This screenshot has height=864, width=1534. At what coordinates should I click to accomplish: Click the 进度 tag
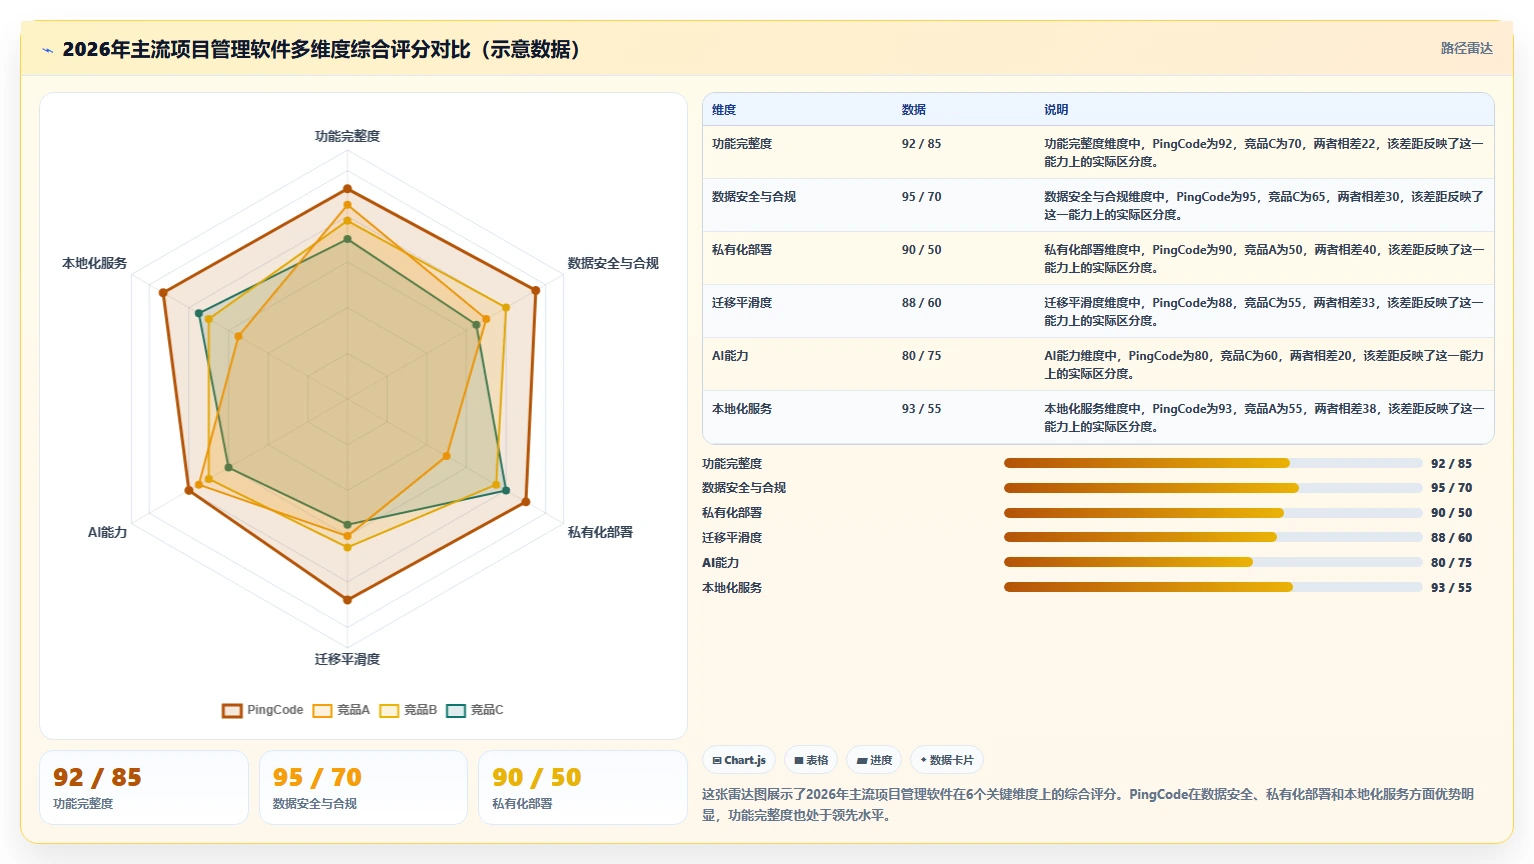coord(874,760)
